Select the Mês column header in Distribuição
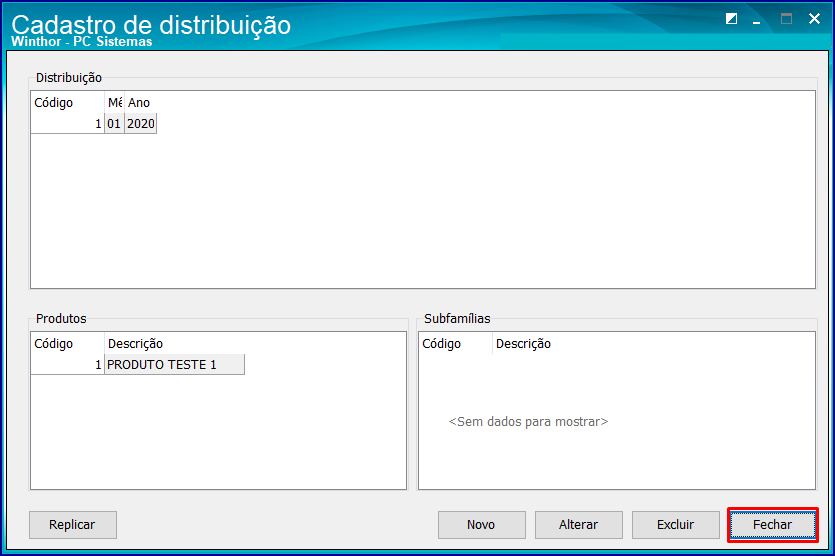The width and height of the screenshot is (835, 556). point(114,103)
